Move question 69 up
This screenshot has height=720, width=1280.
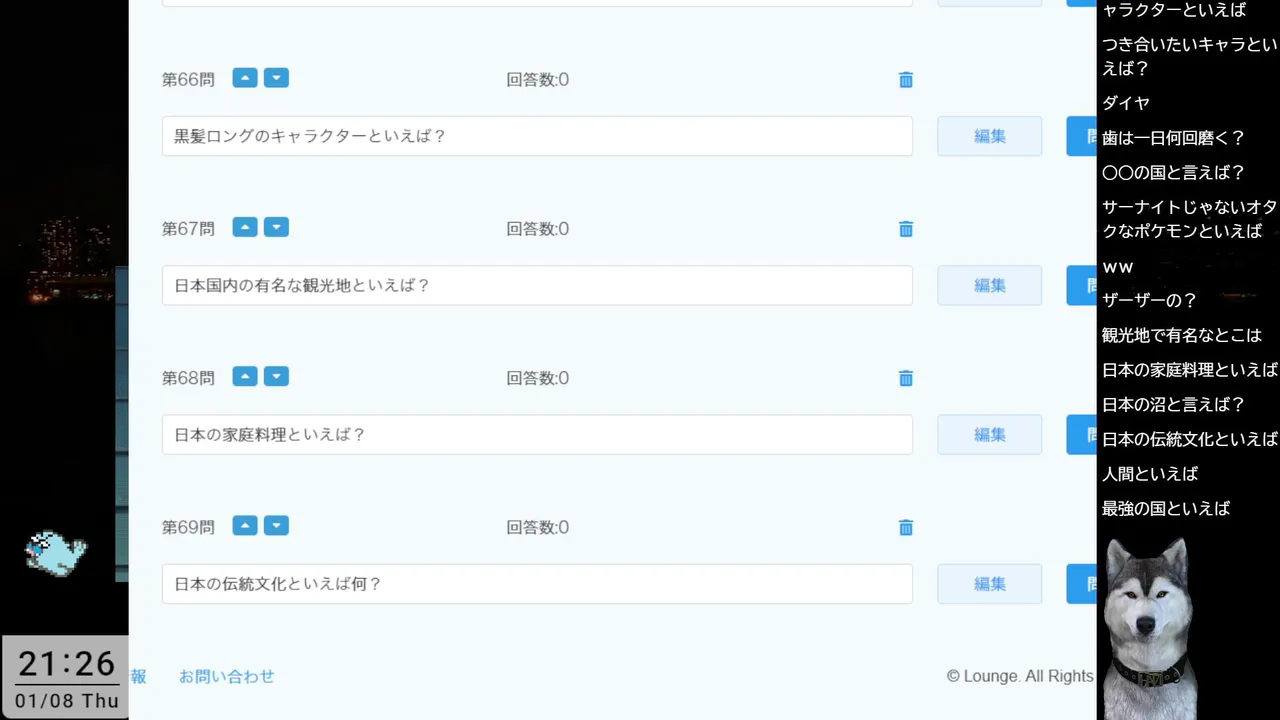(x=245, y=525)
